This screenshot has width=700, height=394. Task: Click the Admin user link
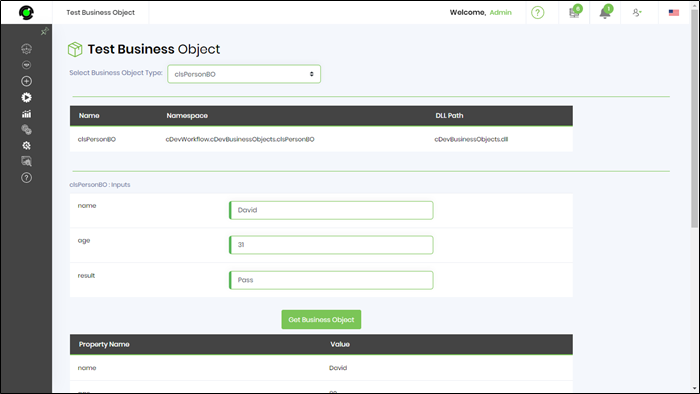[x=500, y=12]
